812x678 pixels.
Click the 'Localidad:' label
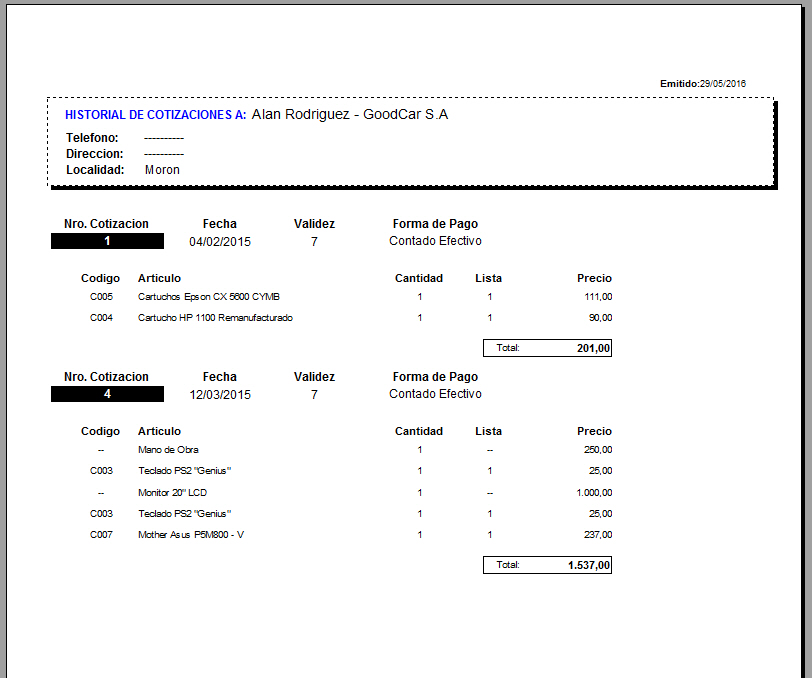tap(95, 170)
